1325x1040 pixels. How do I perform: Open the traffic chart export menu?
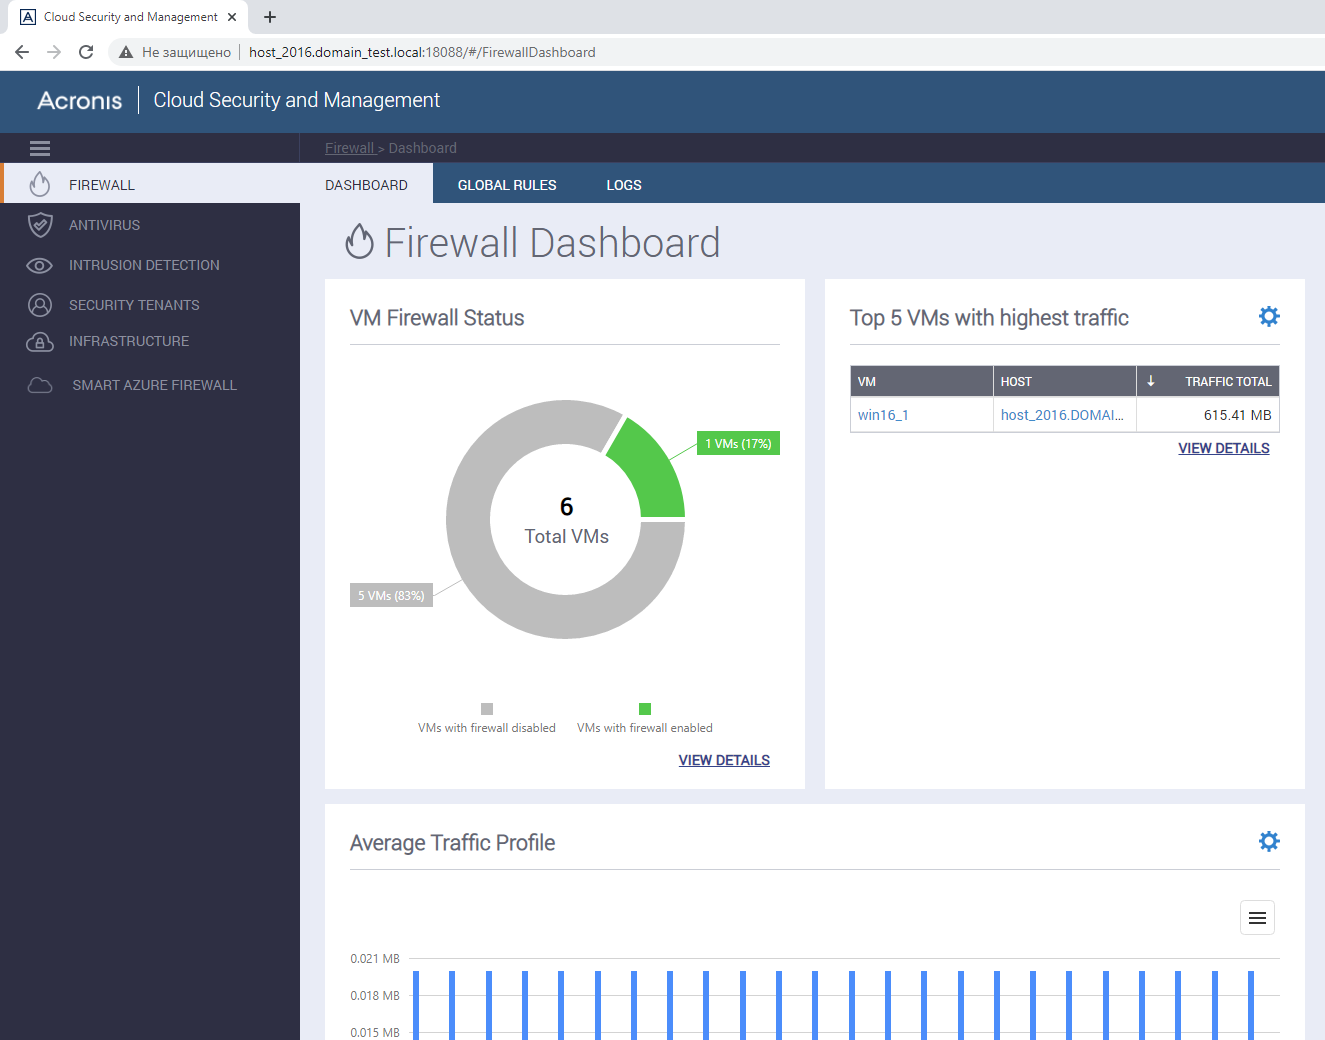pos(1257,918)
